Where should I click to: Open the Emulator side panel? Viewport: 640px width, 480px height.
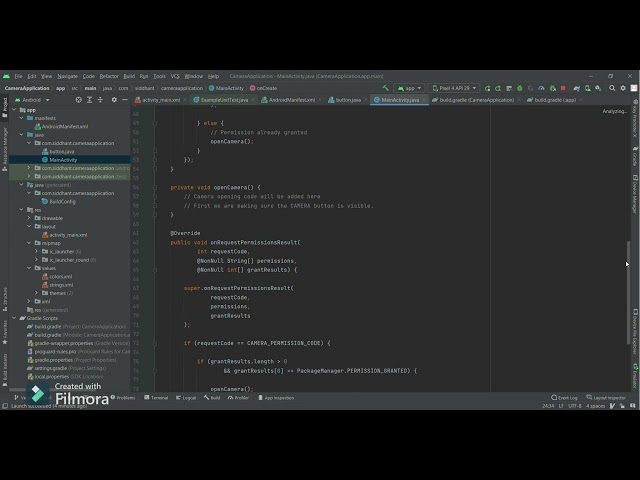click(636, 376)
